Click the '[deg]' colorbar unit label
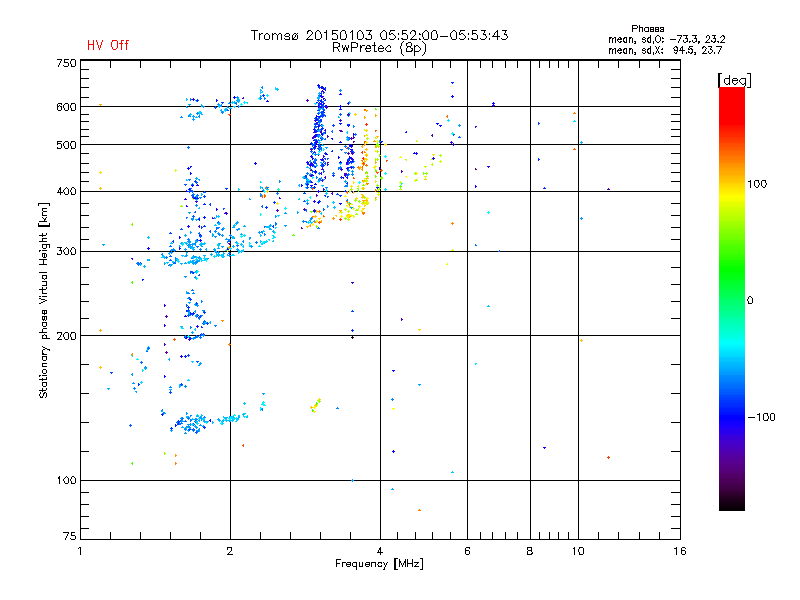 point(734,80)
